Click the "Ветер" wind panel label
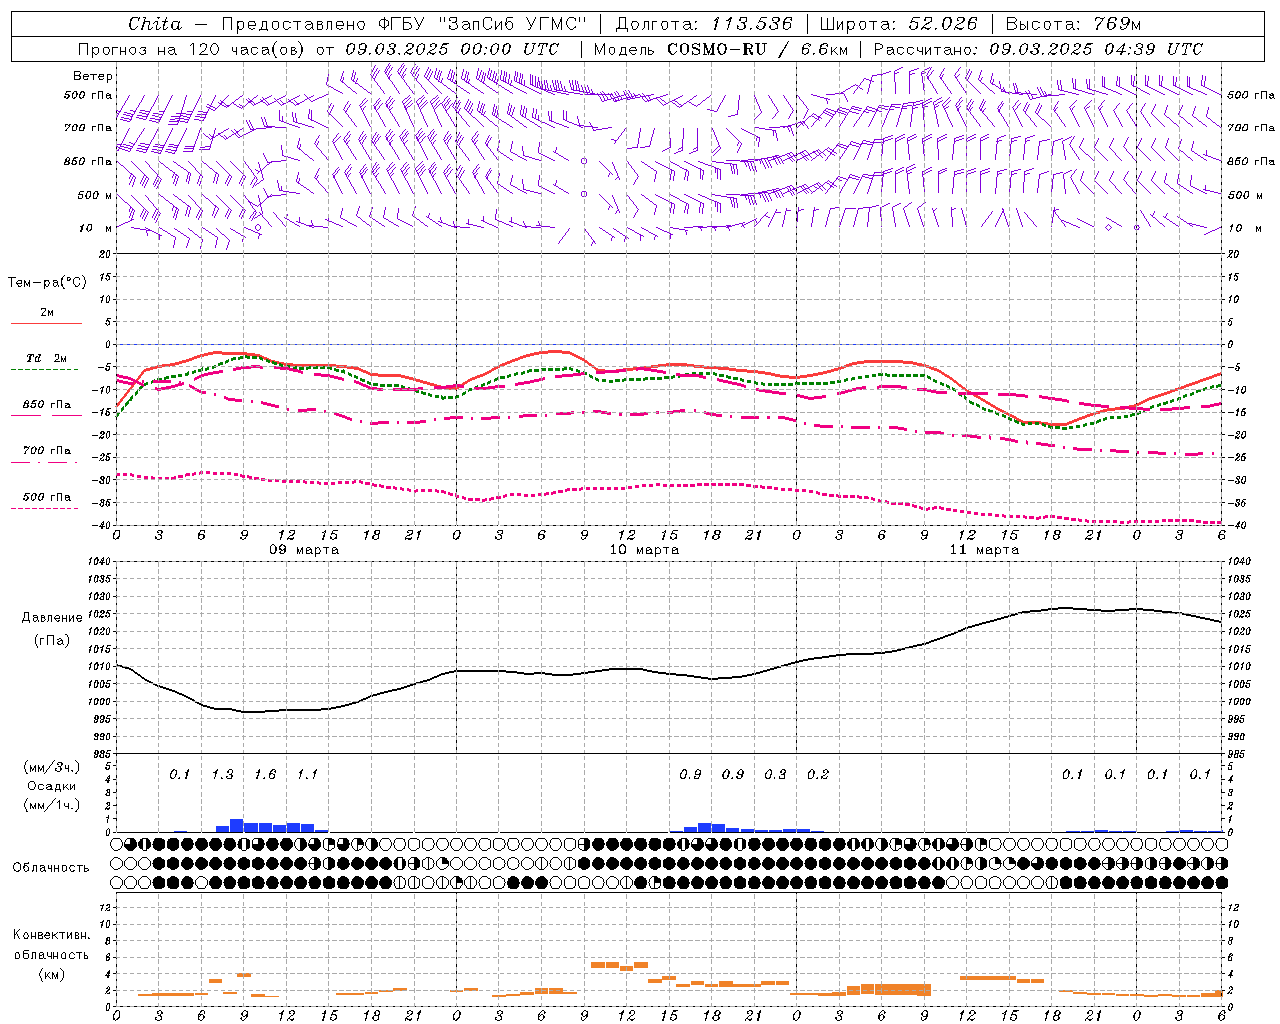Screen dimensions: 1280x1024 [93, 76]
